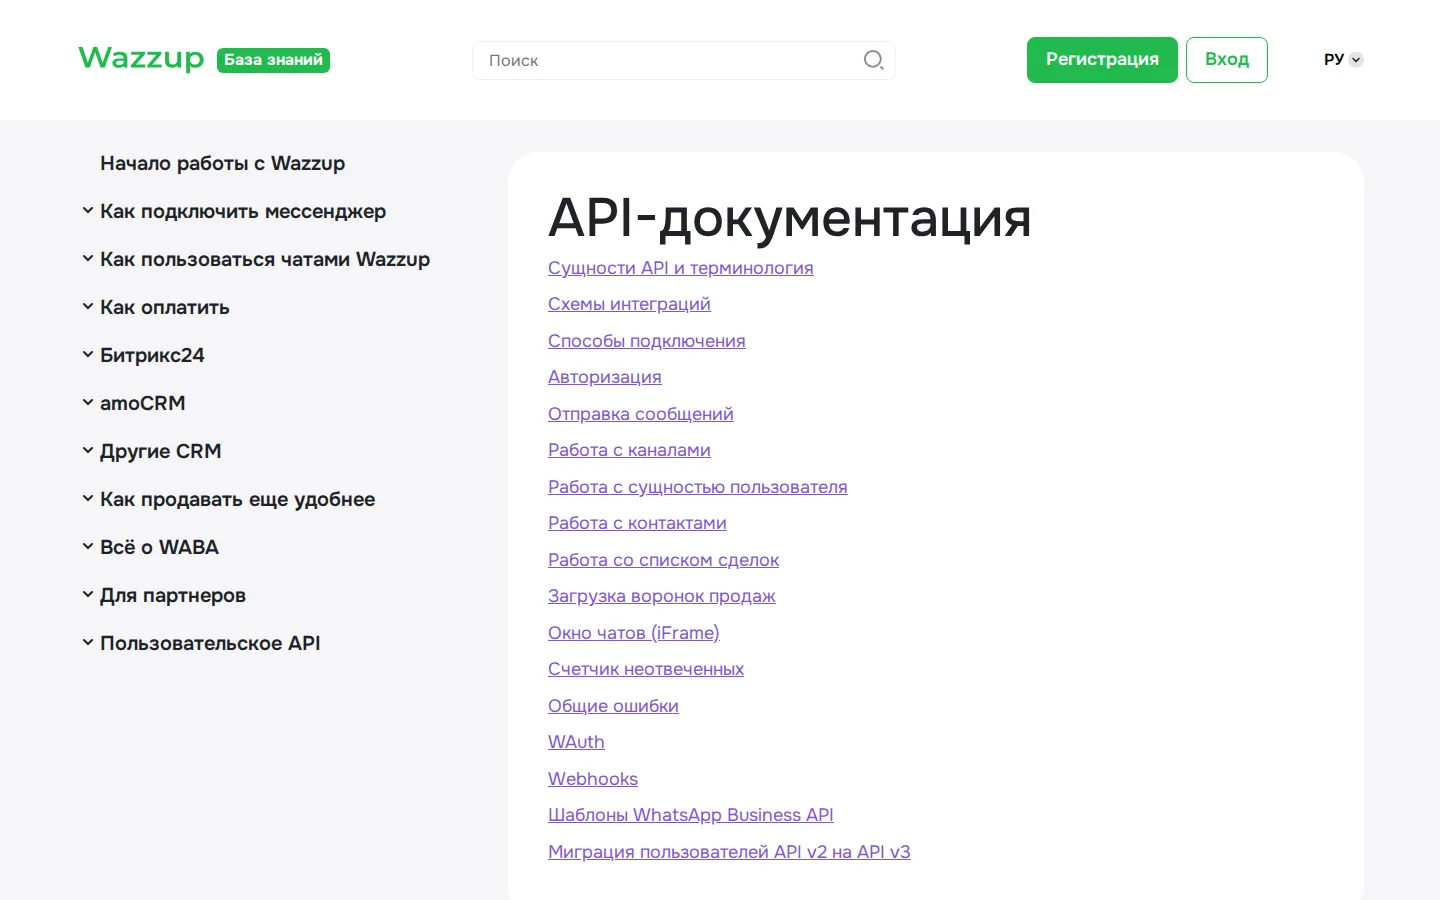Open the База знаний badge
This screenshot has width=1440, height=900.
point(273,60)
